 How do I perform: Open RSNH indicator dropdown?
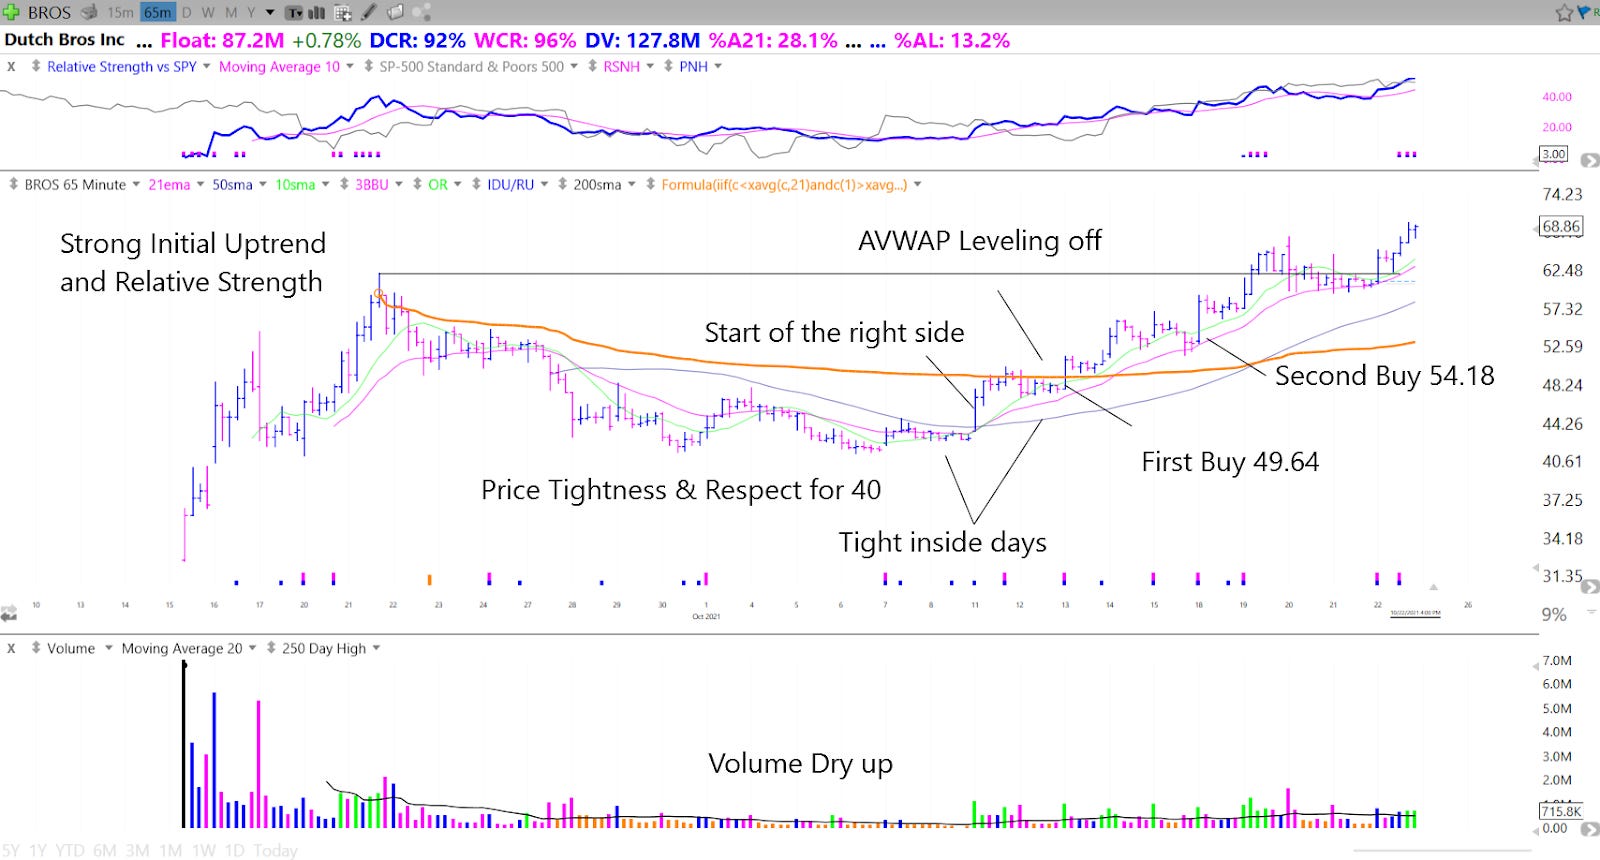click(649, 66)
